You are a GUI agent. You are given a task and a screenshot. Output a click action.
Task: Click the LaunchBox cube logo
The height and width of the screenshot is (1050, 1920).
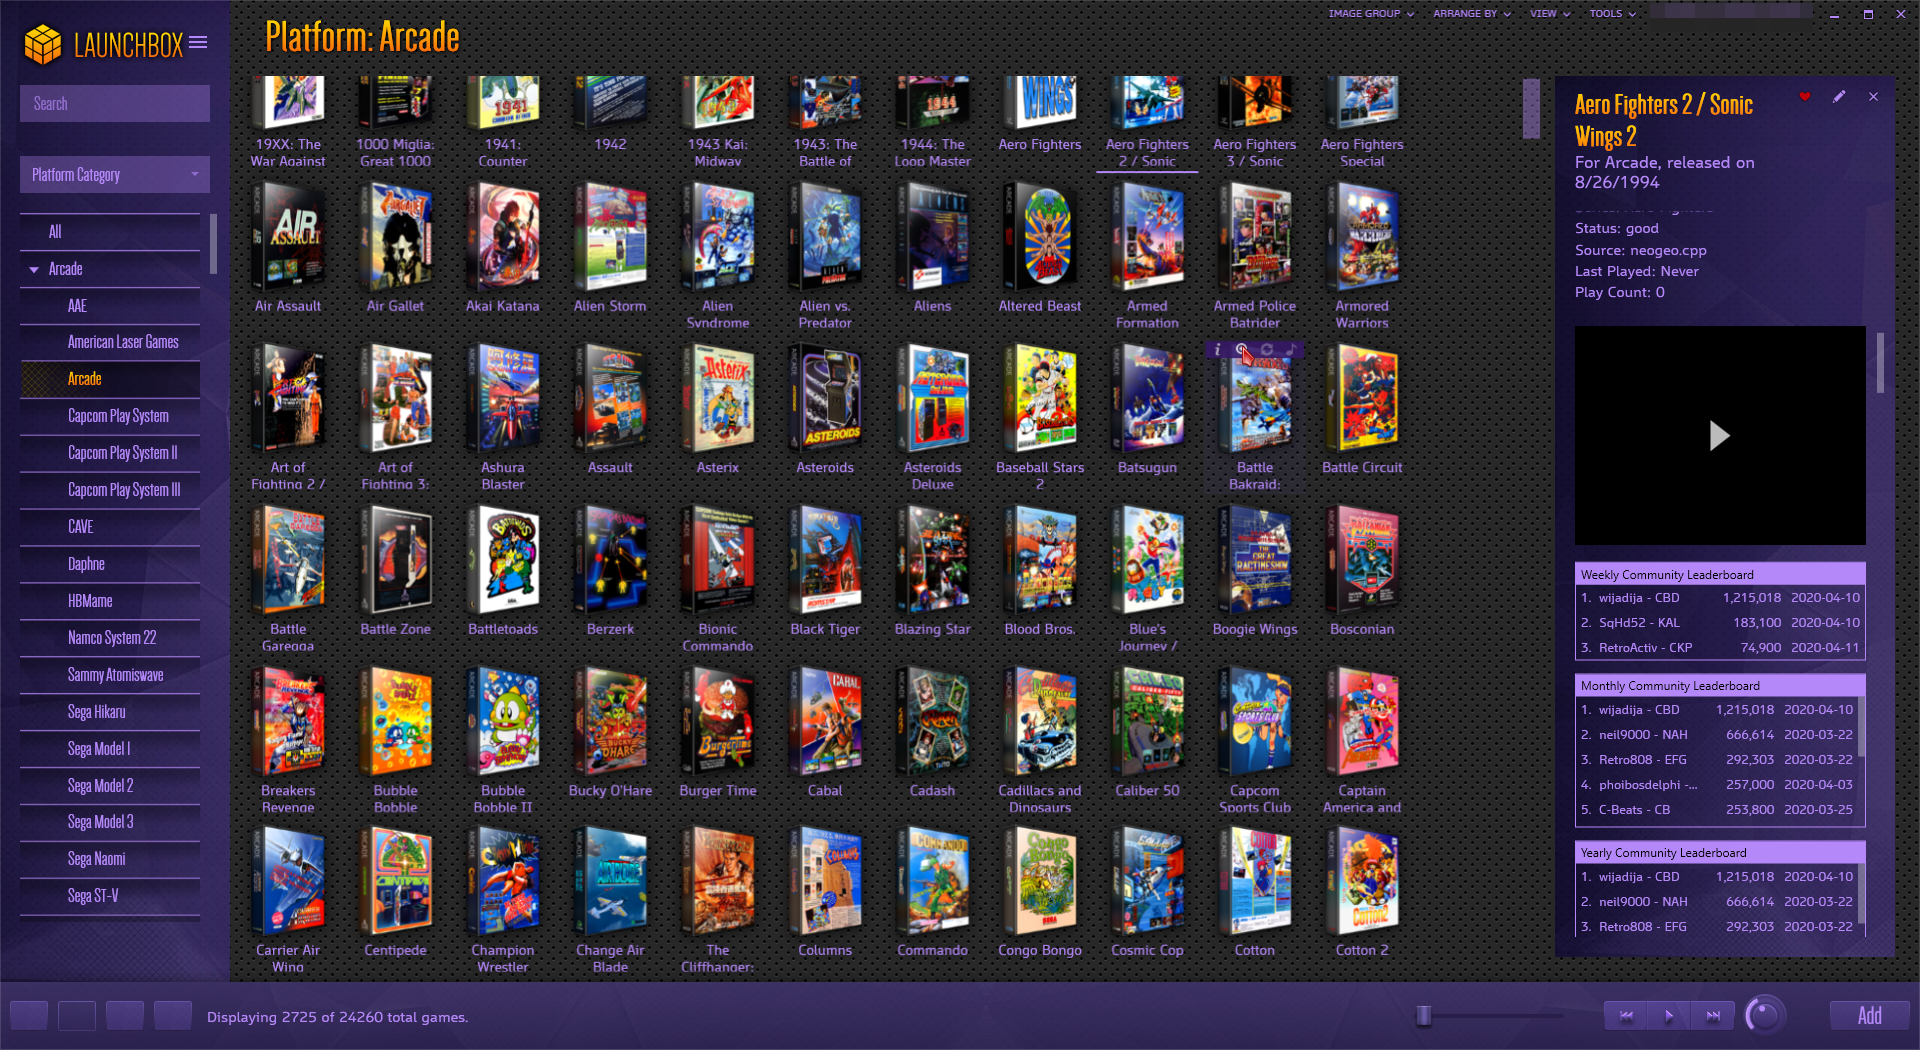(43, 44)
